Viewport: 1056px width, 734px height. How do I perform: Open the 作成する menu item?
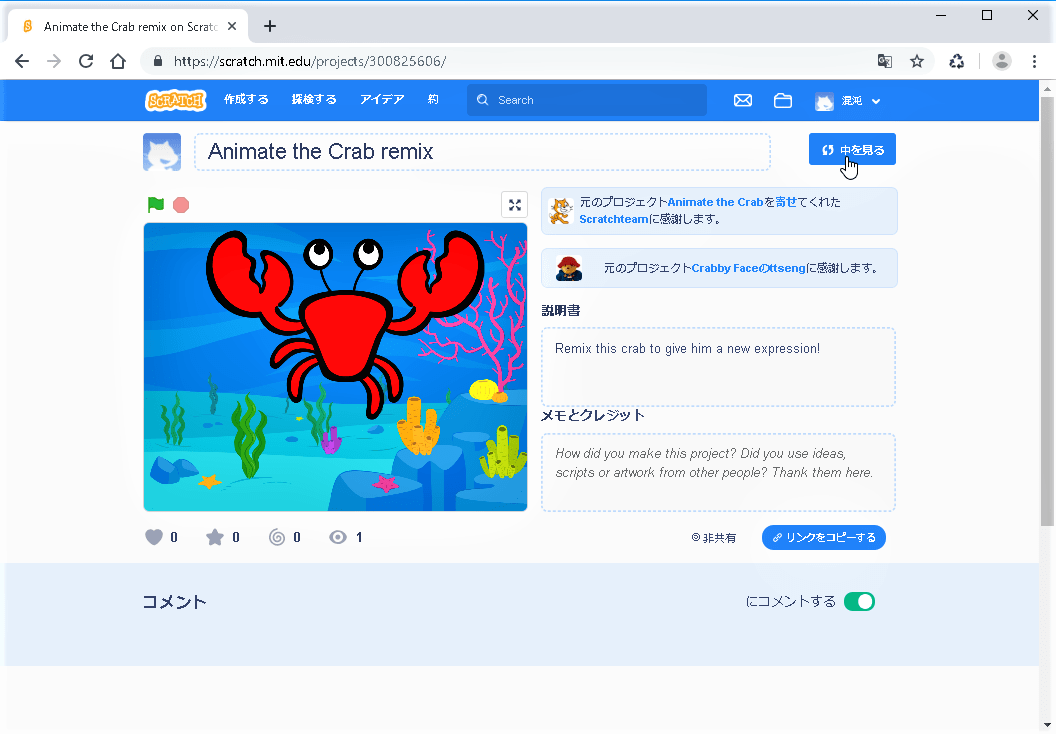pyautogui.click(x=246, y=100)
